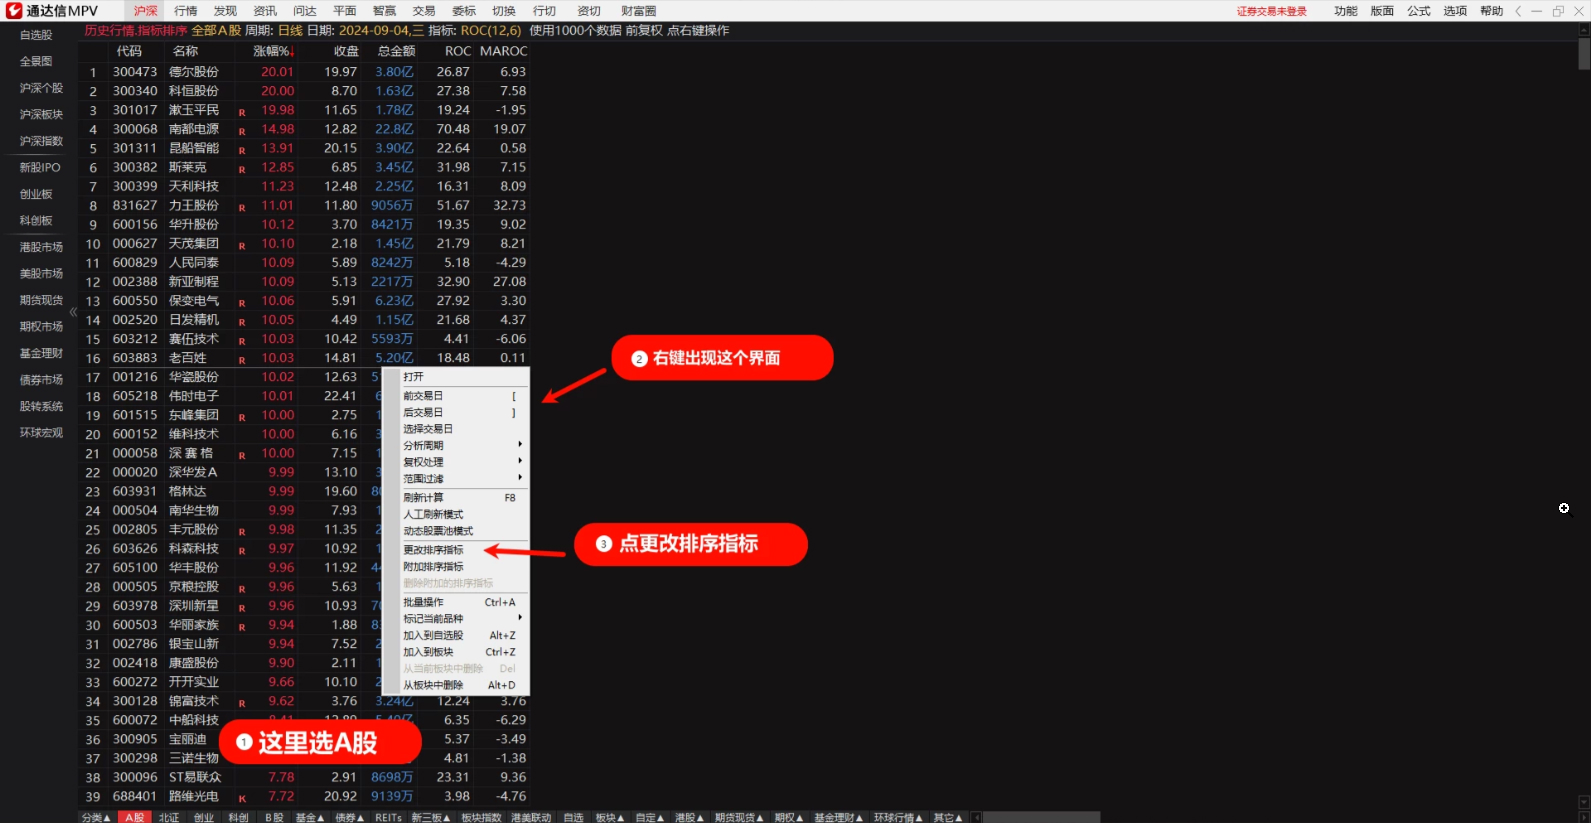Open 自选股 in the left sidebar
The width and height of the screenshot is (1591, 823).
pos(36,35)
